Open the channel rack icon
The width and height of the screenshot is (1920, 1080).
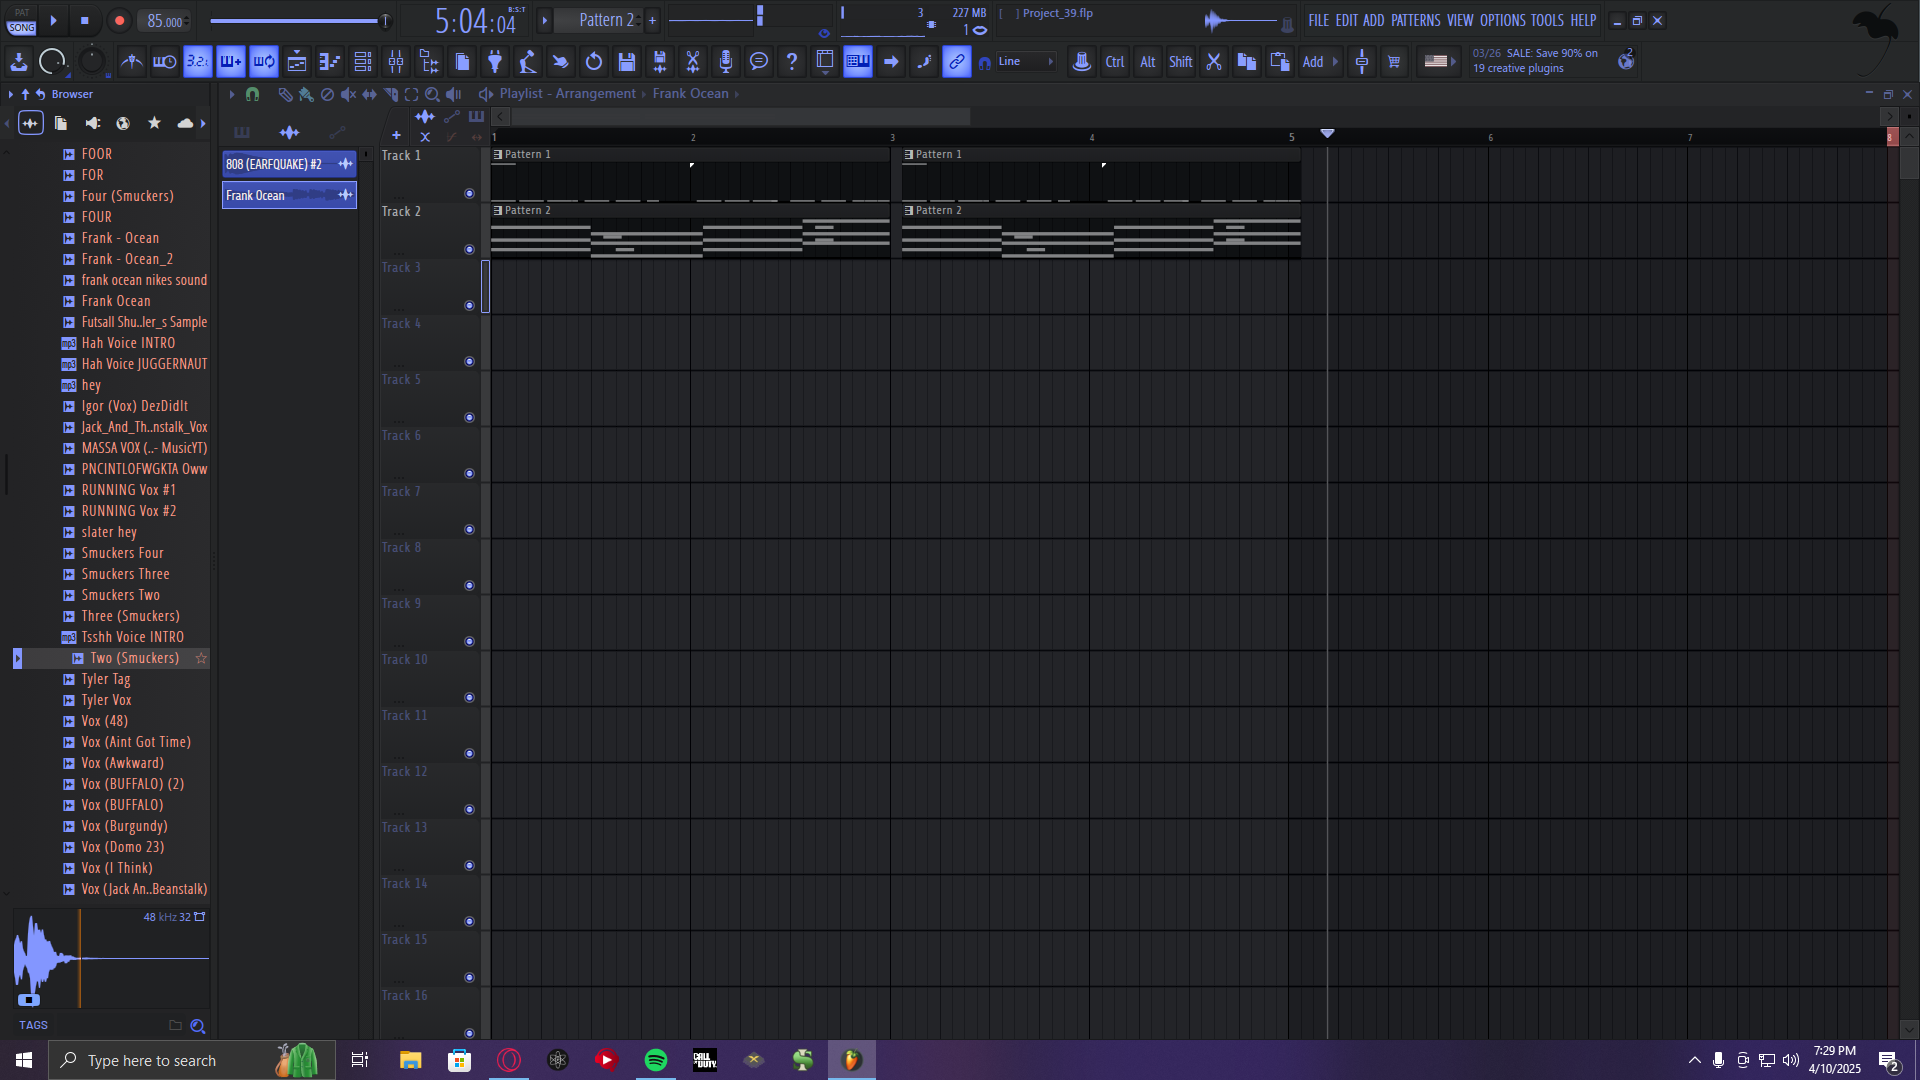pos(363,62)
